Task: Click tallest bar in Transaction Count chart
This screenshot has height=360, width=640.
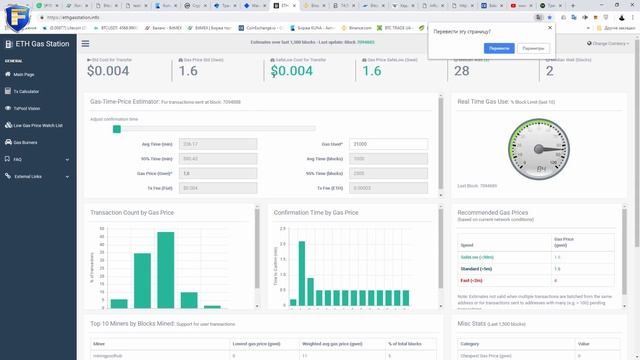Action: [x=166, y=270]
